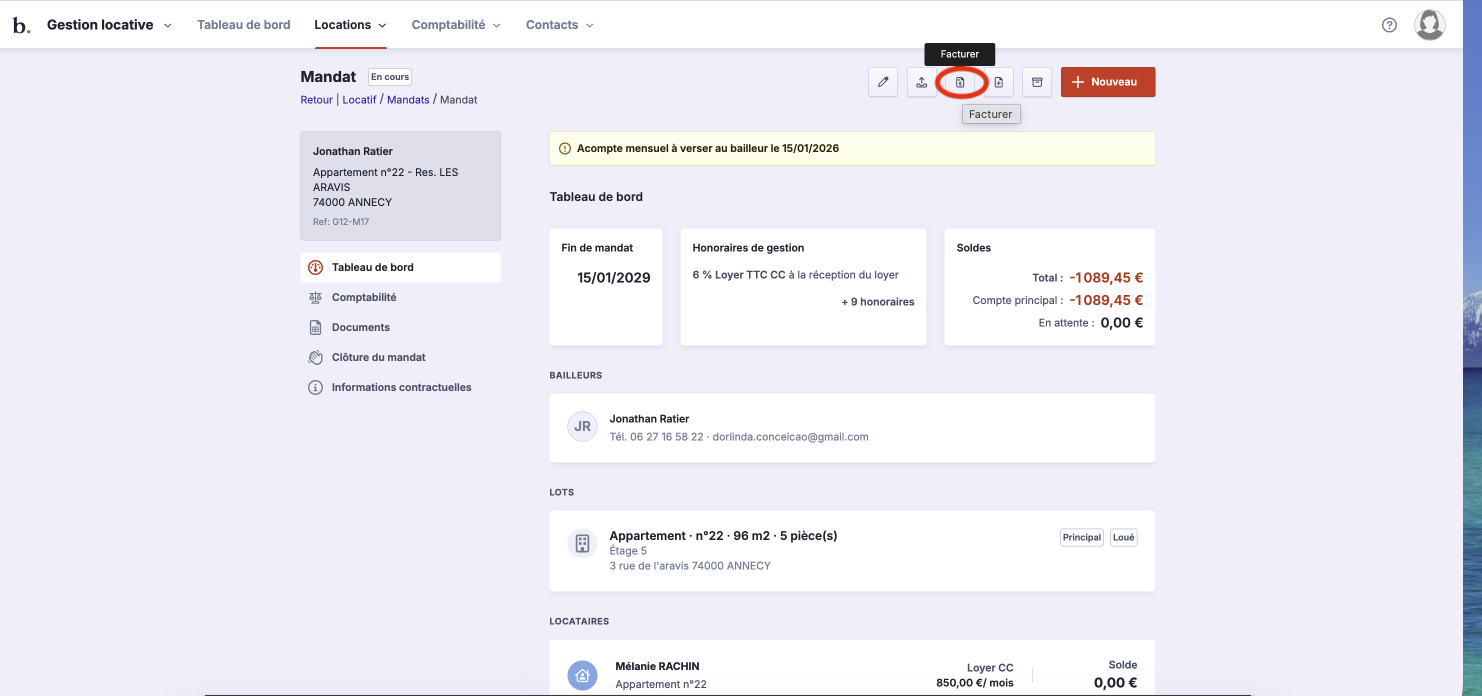The height and width of the screenshot is (696, 1482).
Task: Click the Retour breadcrumb link
Action: point(316,100)
